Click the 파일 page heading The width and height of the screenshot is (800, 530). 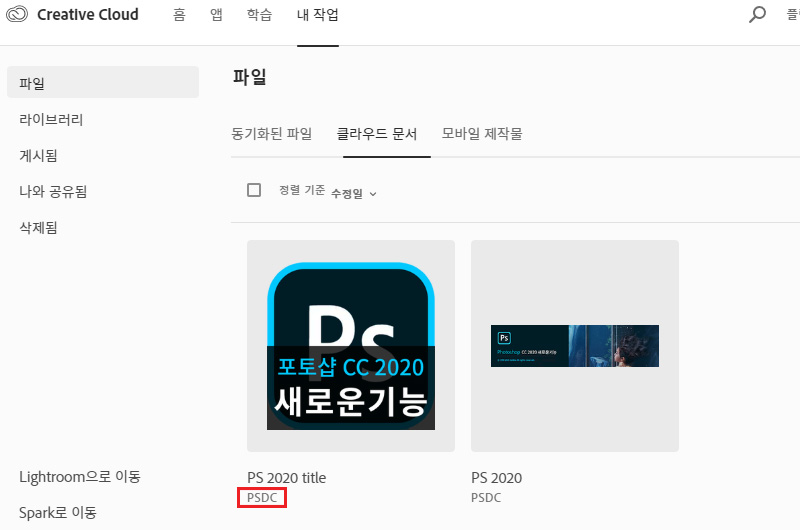[x=249, y=77]
